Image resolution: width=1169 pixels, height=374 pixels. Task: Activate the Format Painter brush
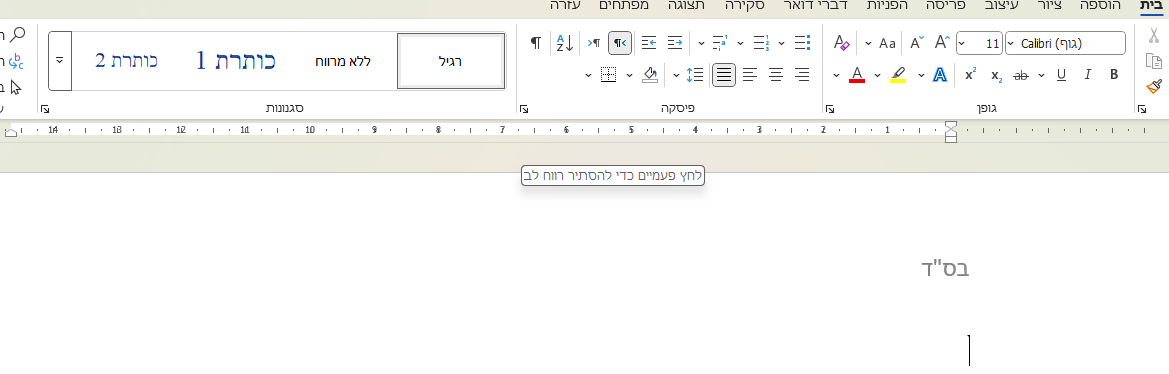[x=1154, y=86]
